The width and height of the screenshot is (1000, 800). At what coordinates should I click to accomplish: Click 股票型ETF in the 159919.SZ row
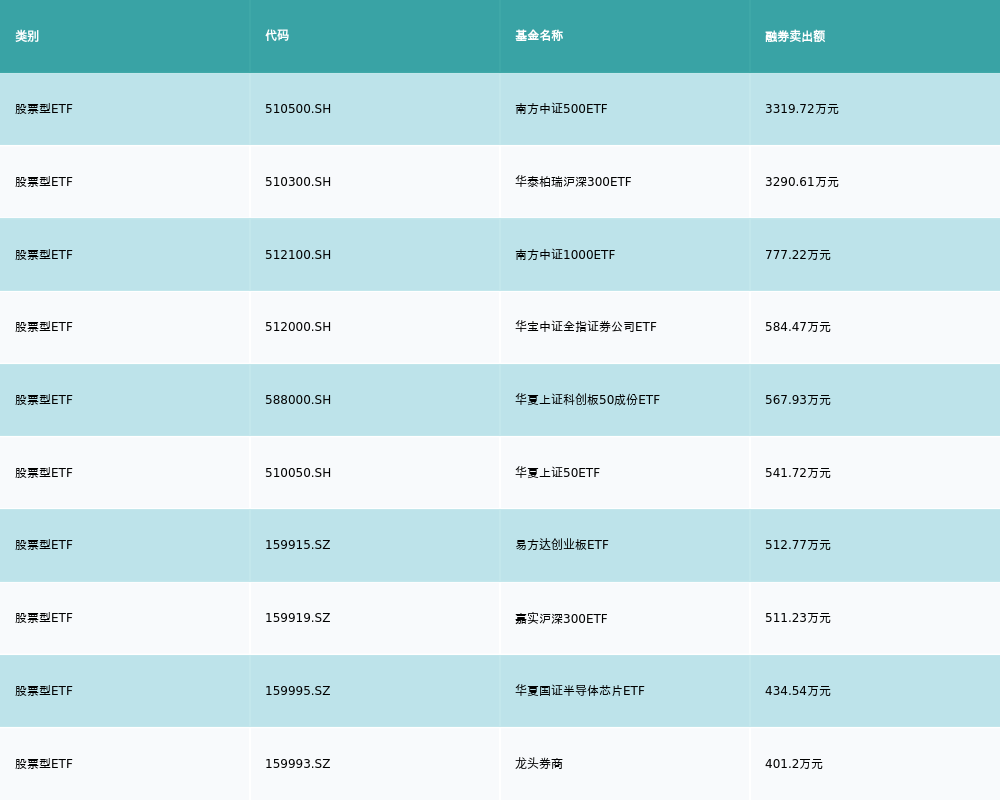[x=44, y=618]
